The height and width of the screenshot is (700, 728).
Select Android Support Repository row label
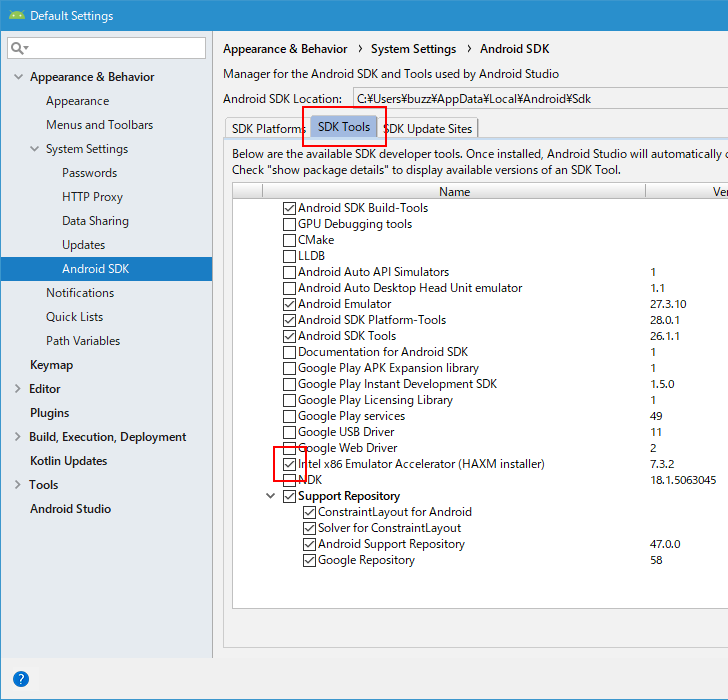tap(391, 544)
